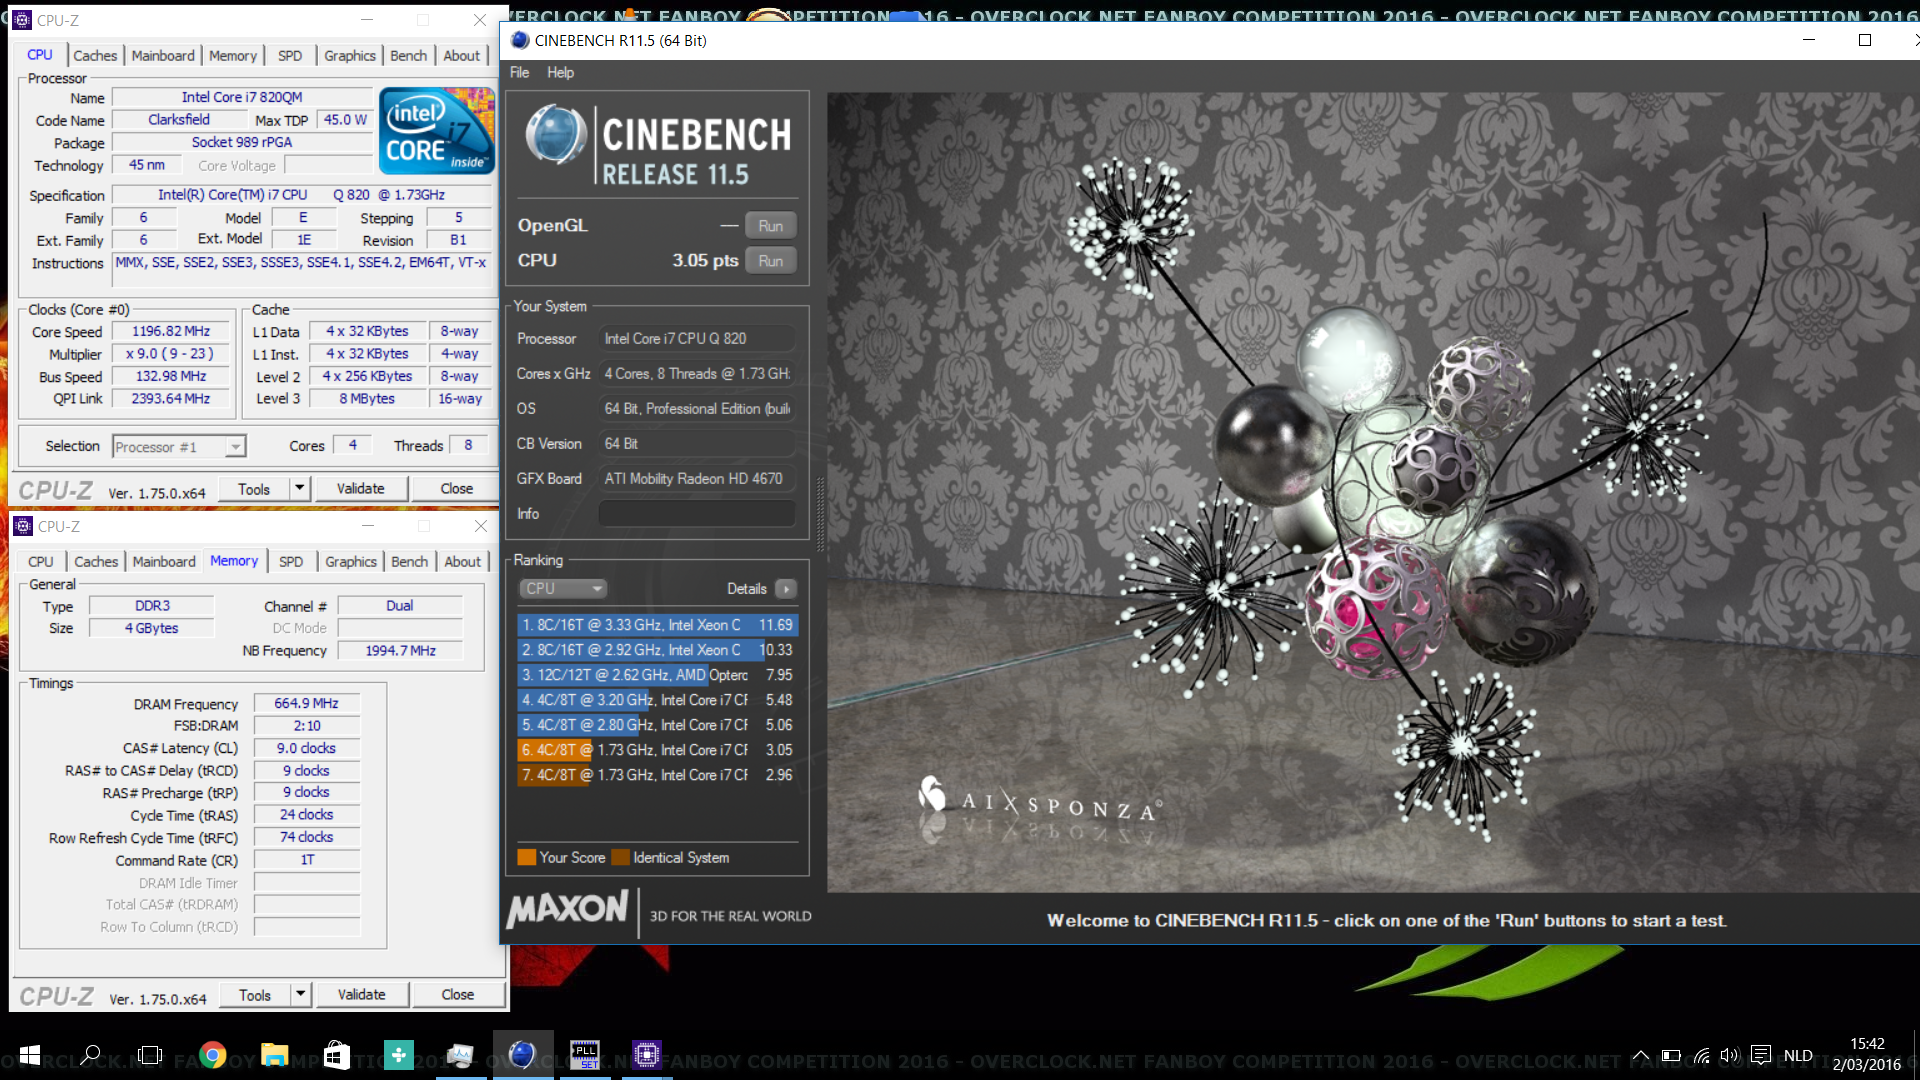Switch to Memory tab in upper CPU-Z
1920x1080 pixels.
(x=233, y=56)
